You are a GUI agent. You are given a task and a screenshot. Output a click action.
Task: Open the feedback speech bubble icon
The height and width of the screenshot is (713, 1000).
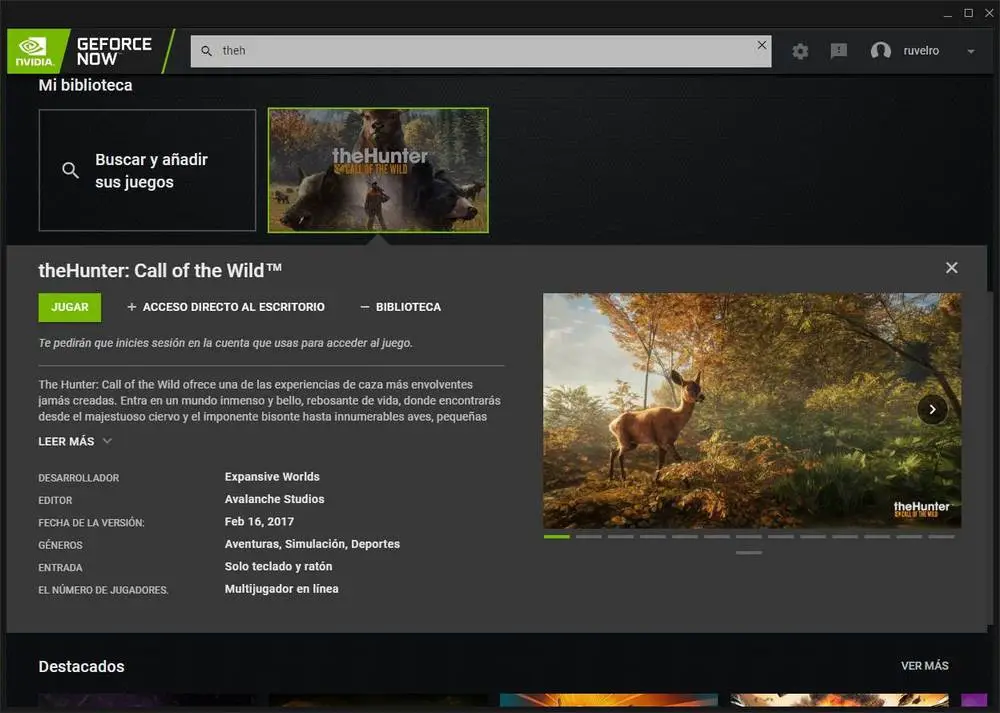839,51
